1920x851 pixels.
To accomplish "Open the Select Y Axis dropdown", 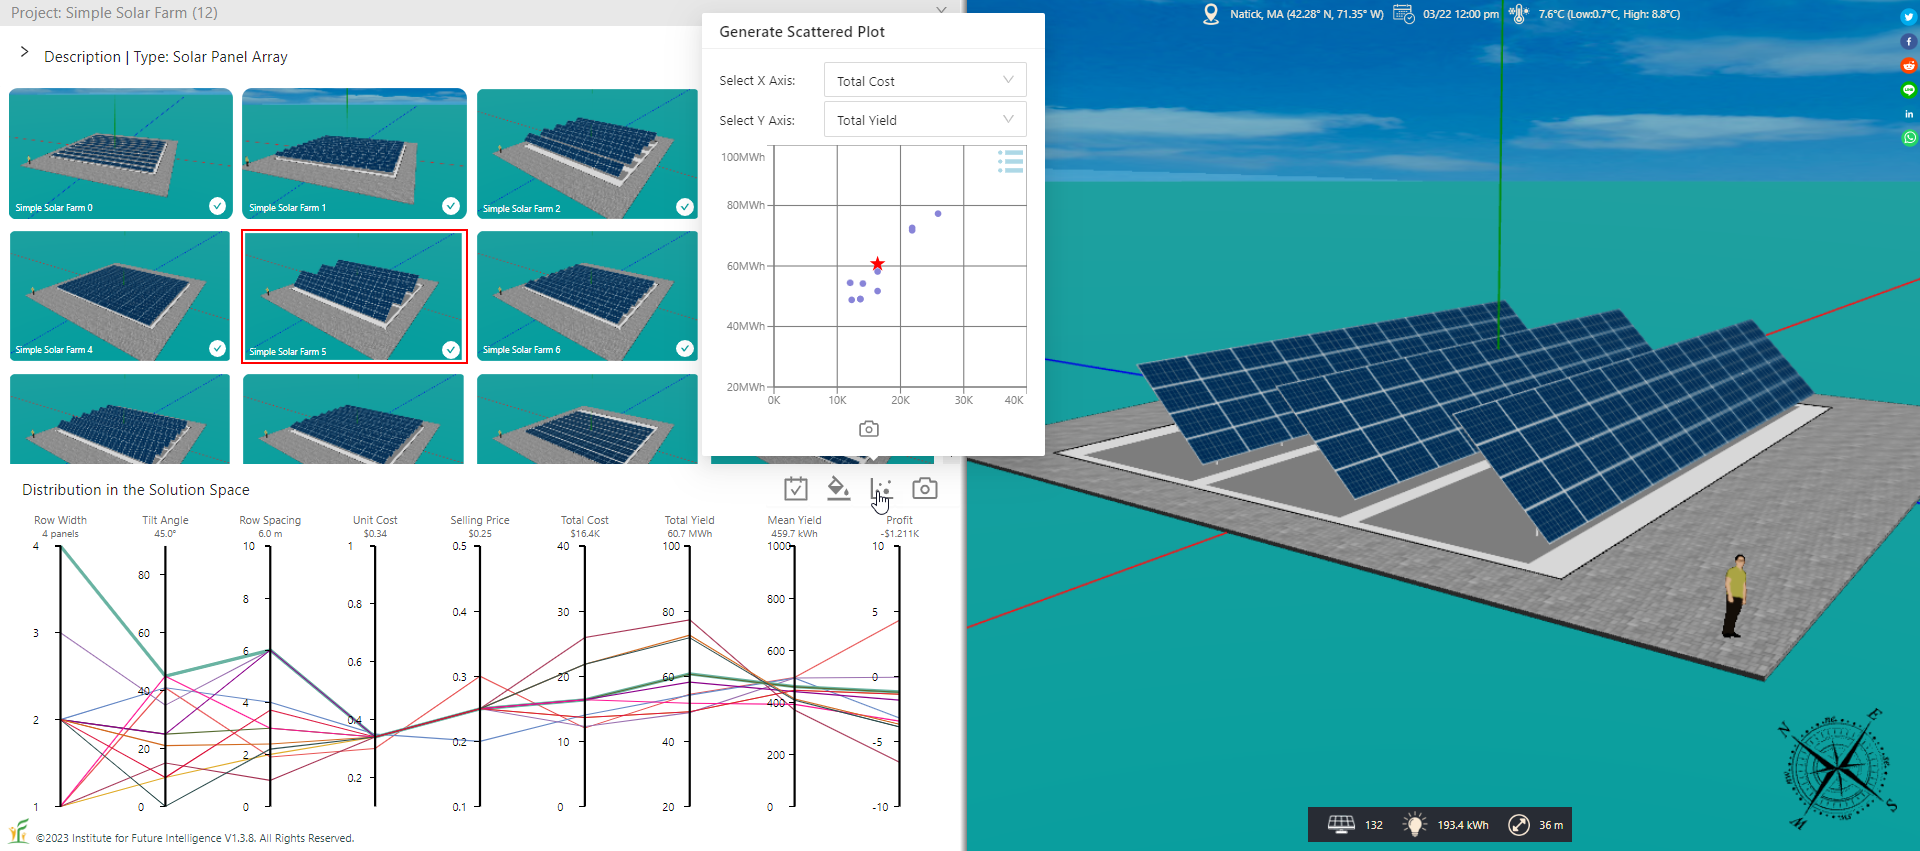I will tap(924, 120).
